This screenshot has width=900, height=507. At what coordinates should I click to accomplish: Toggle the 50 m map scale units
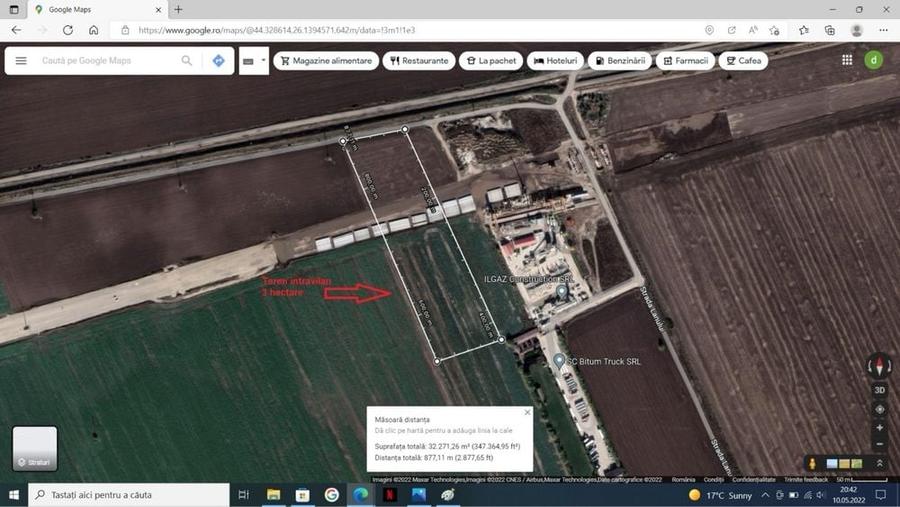coord(862,479)
